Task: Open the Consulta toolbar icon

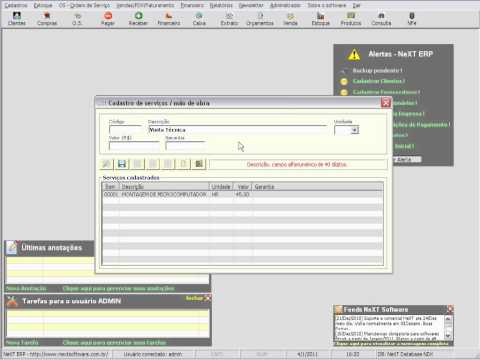Action: pos(381,19)
